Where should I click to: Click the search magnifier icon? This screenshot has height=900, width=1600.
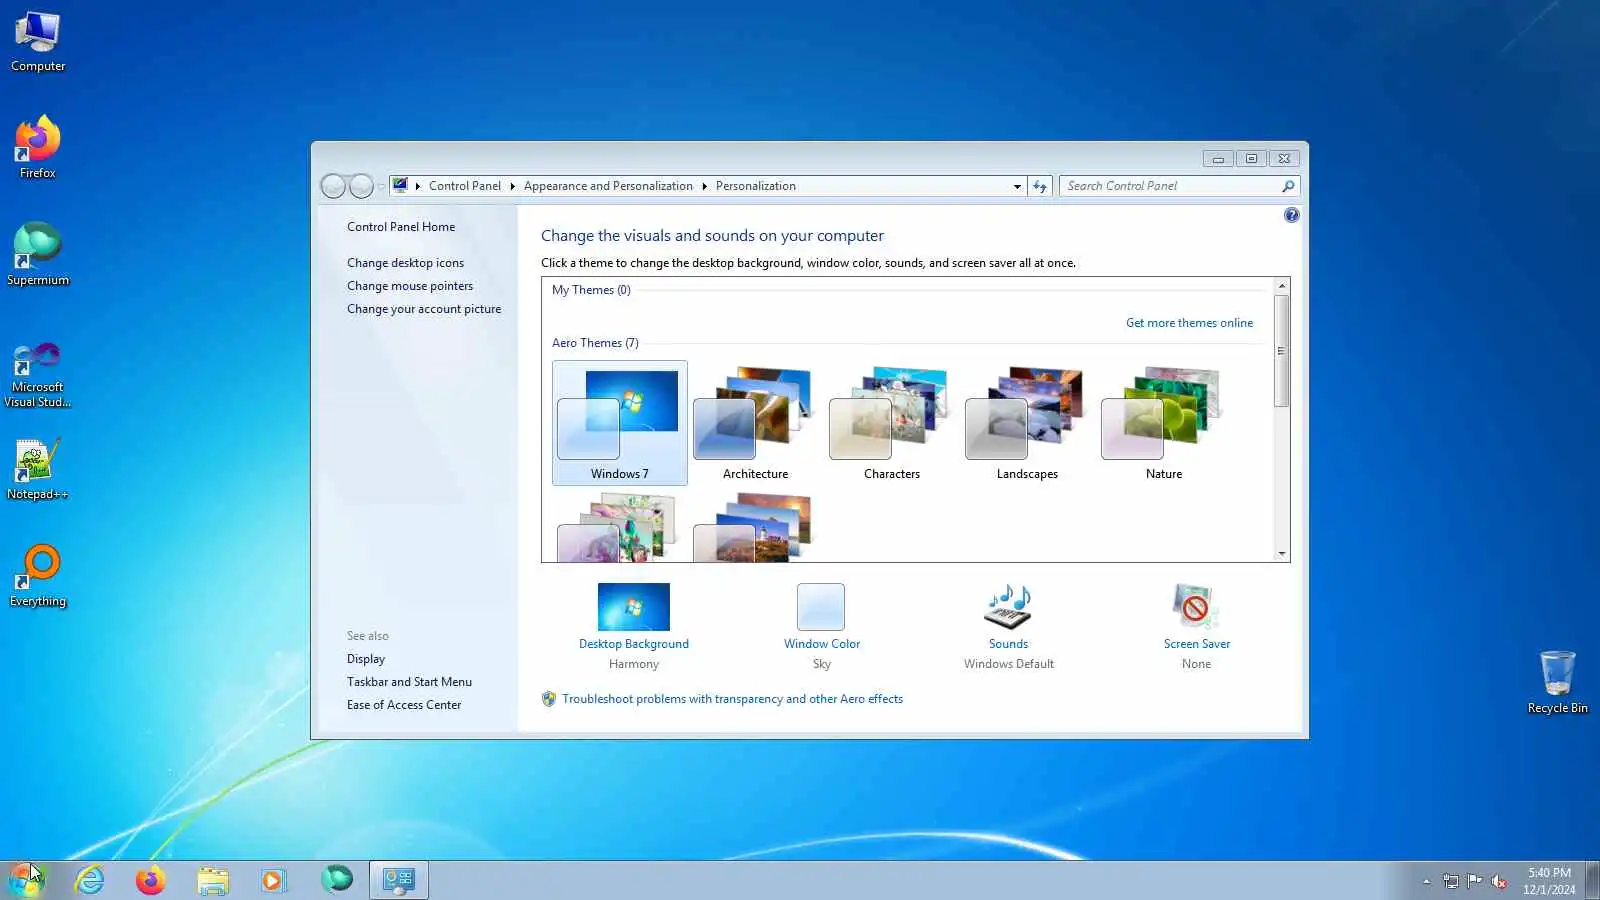pos(1288,186)
